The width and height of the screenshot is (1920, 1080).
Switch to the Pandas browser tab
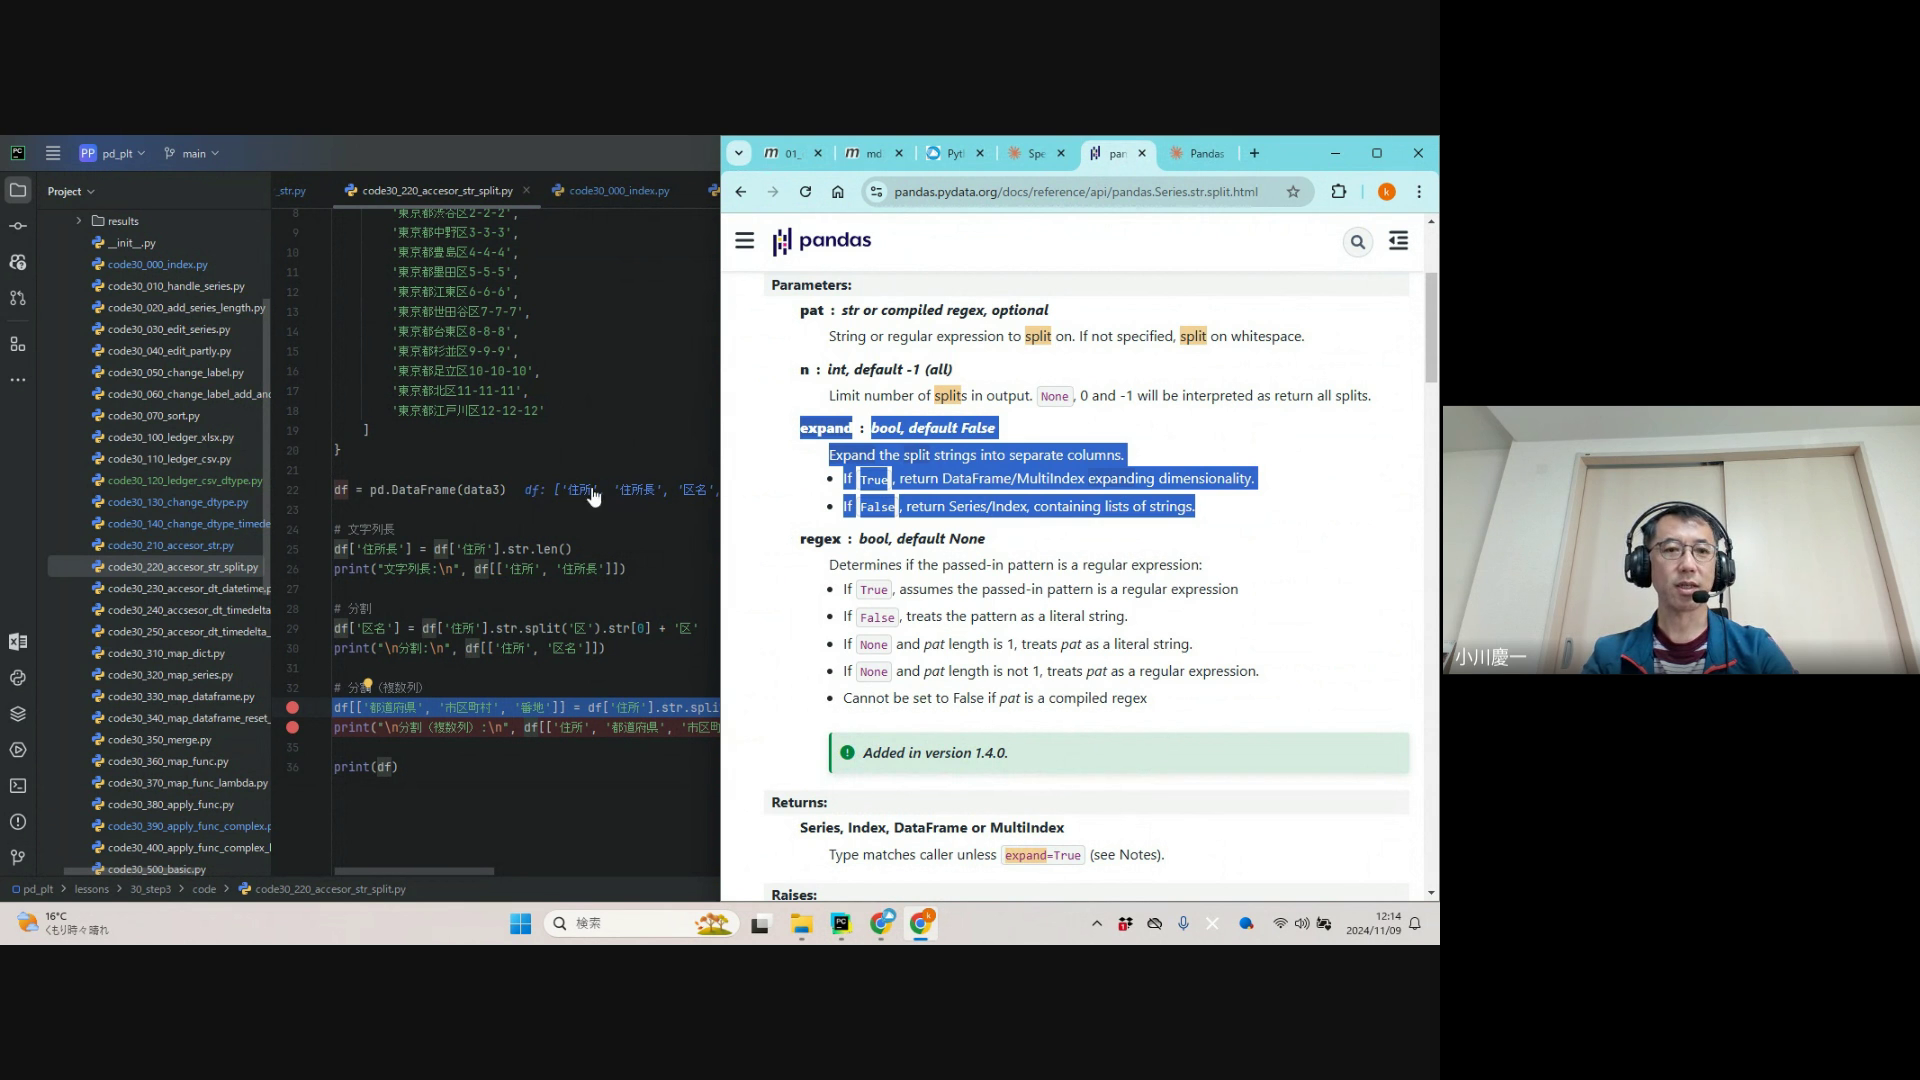click(x=1205, y=153)
